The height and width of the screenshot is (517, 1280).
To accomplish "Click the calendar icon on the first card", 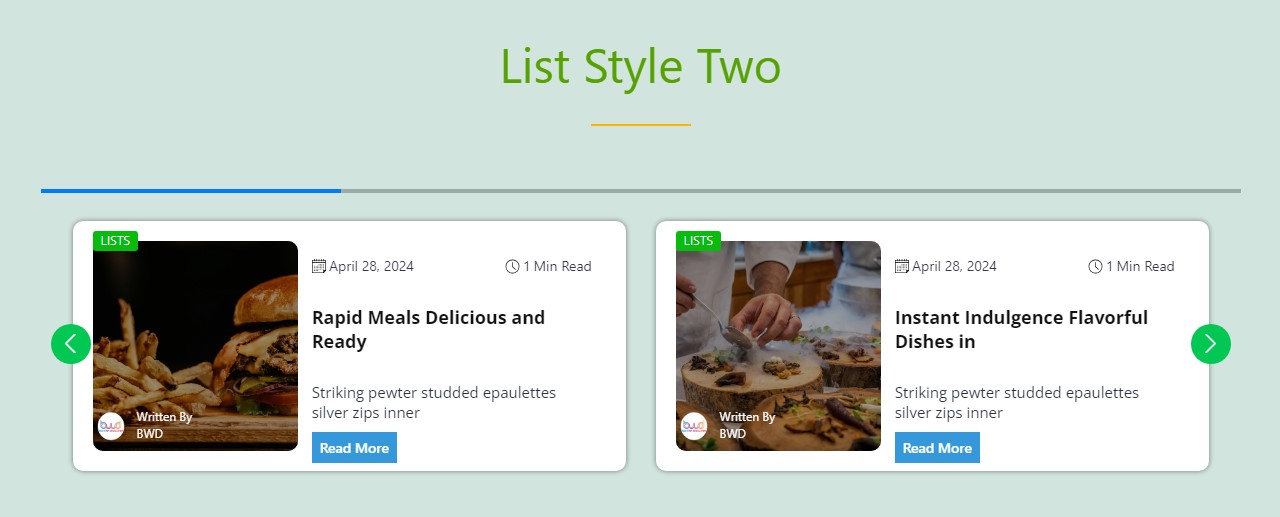I will tap(319, 266).
